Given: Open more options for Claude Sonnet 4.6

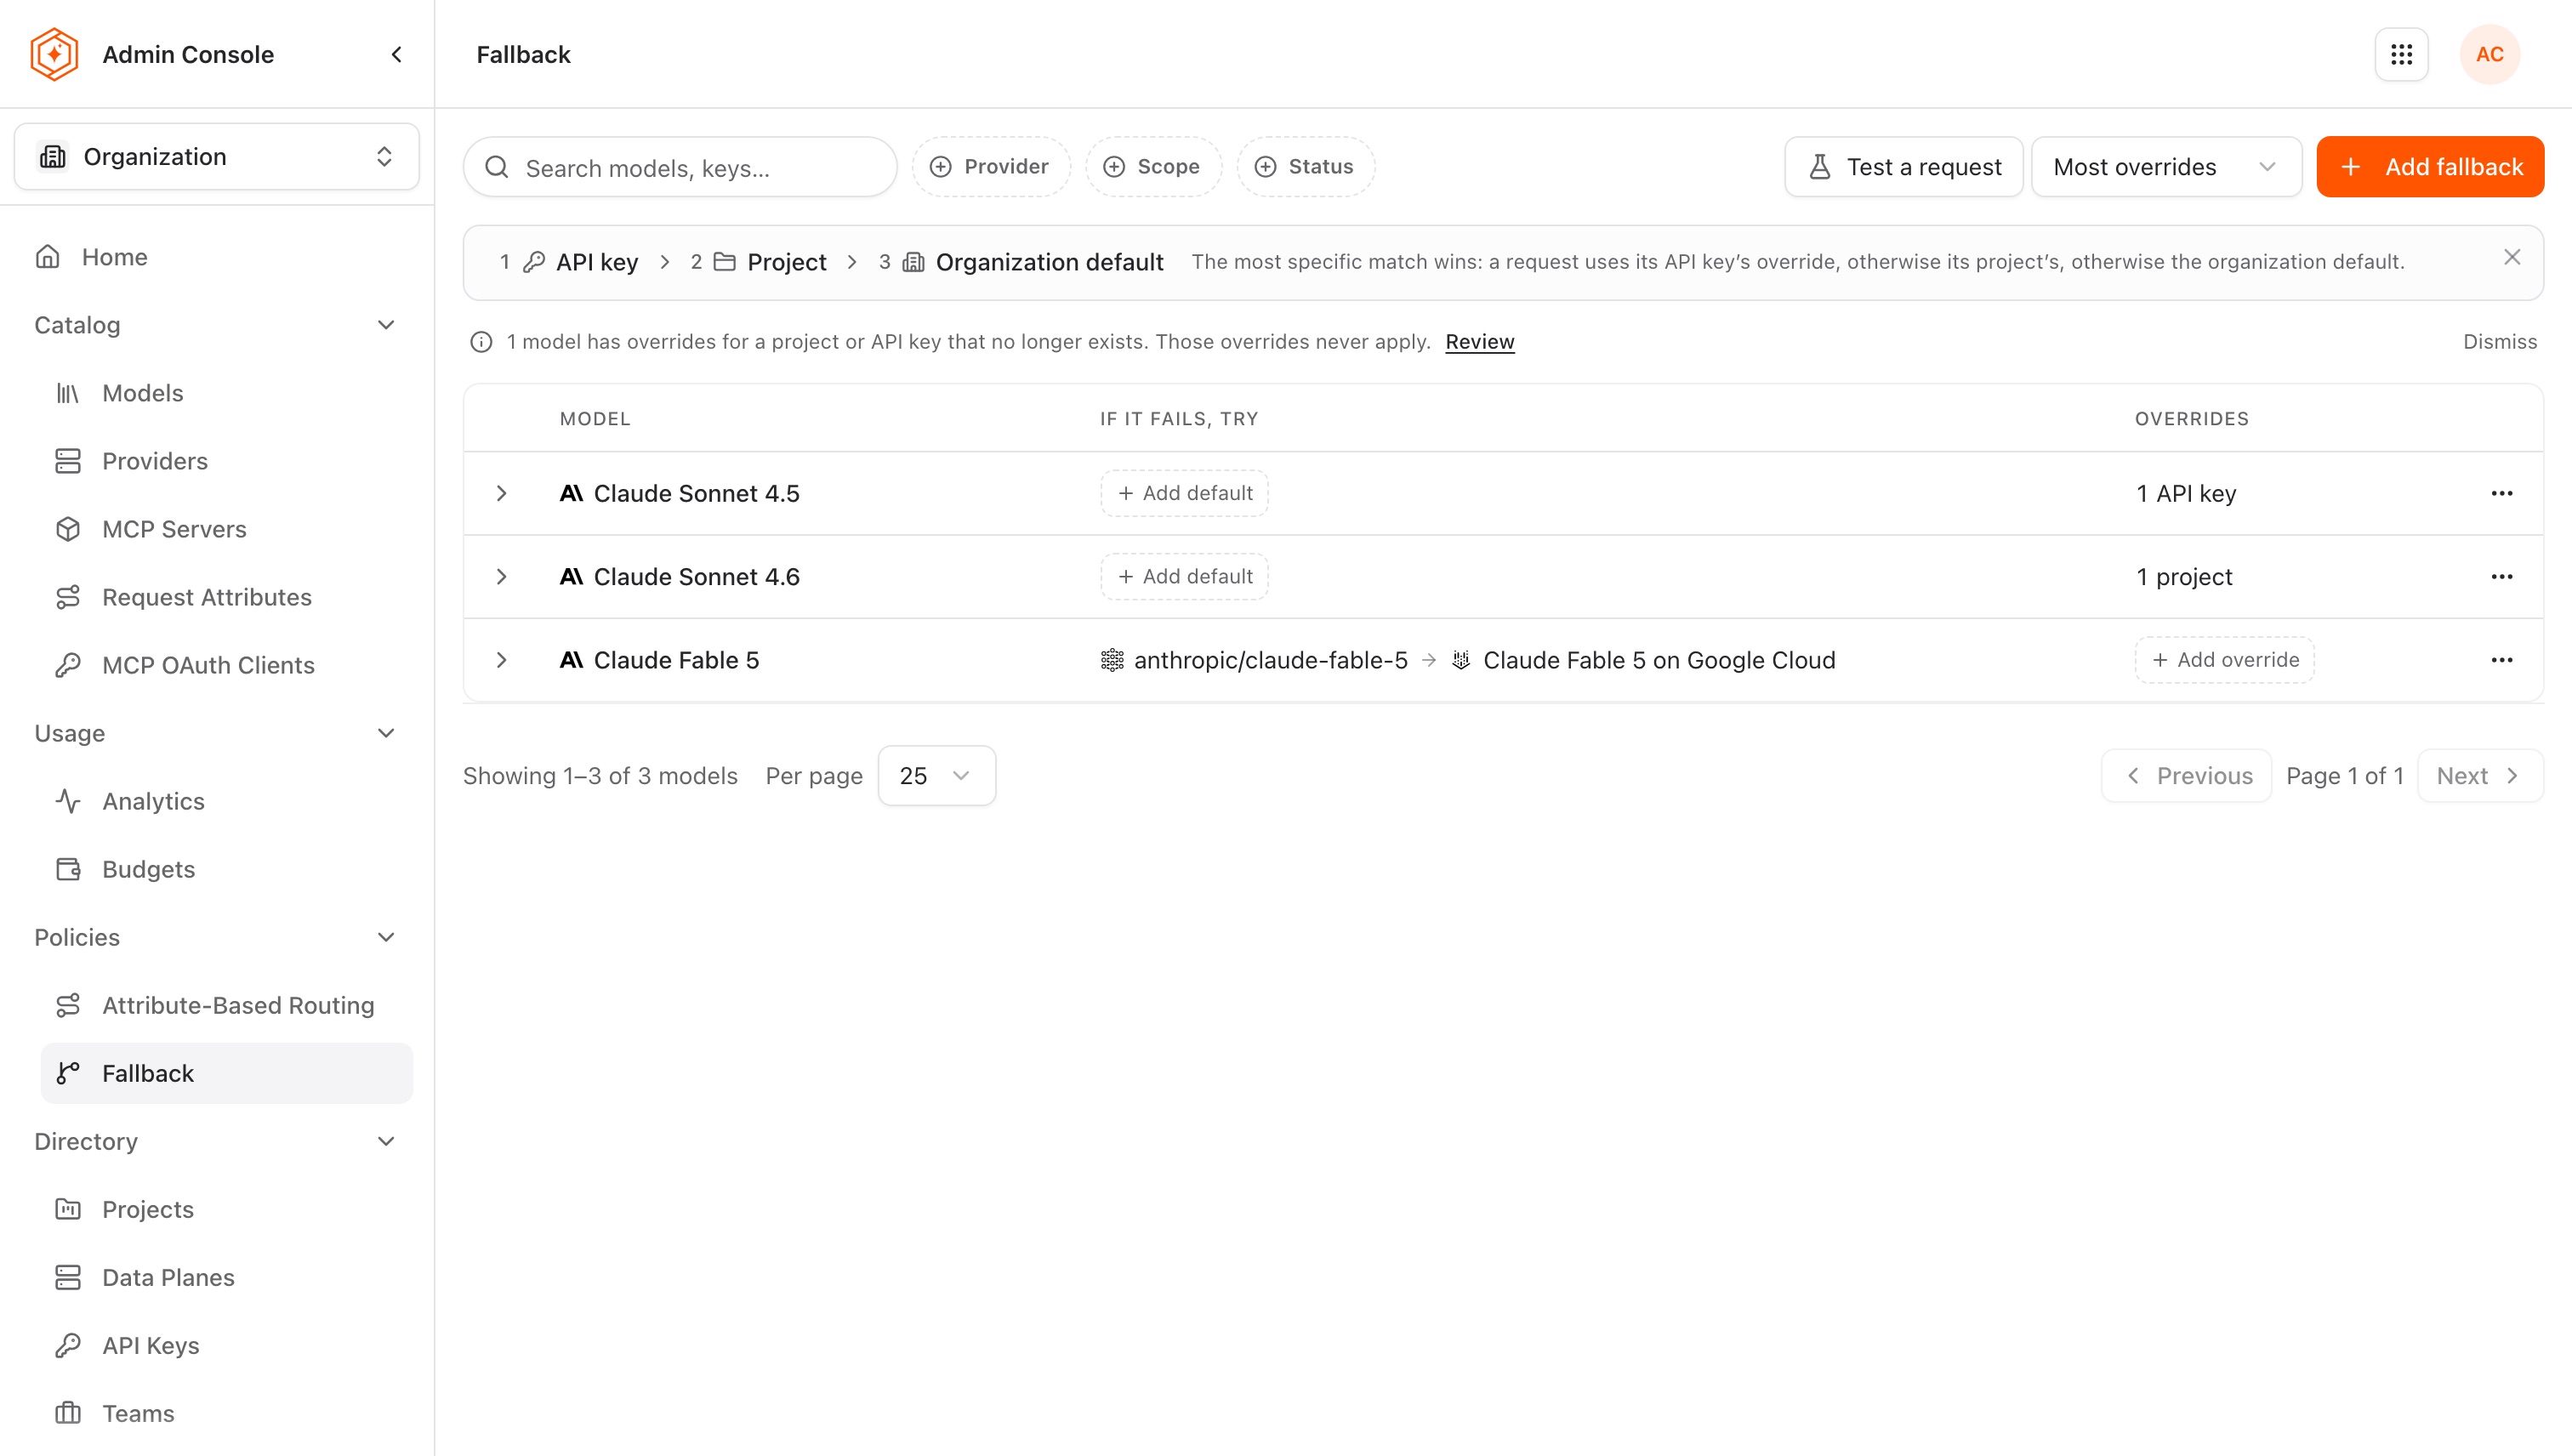Looking at the screenshot, I should (x=2501, y=577).
